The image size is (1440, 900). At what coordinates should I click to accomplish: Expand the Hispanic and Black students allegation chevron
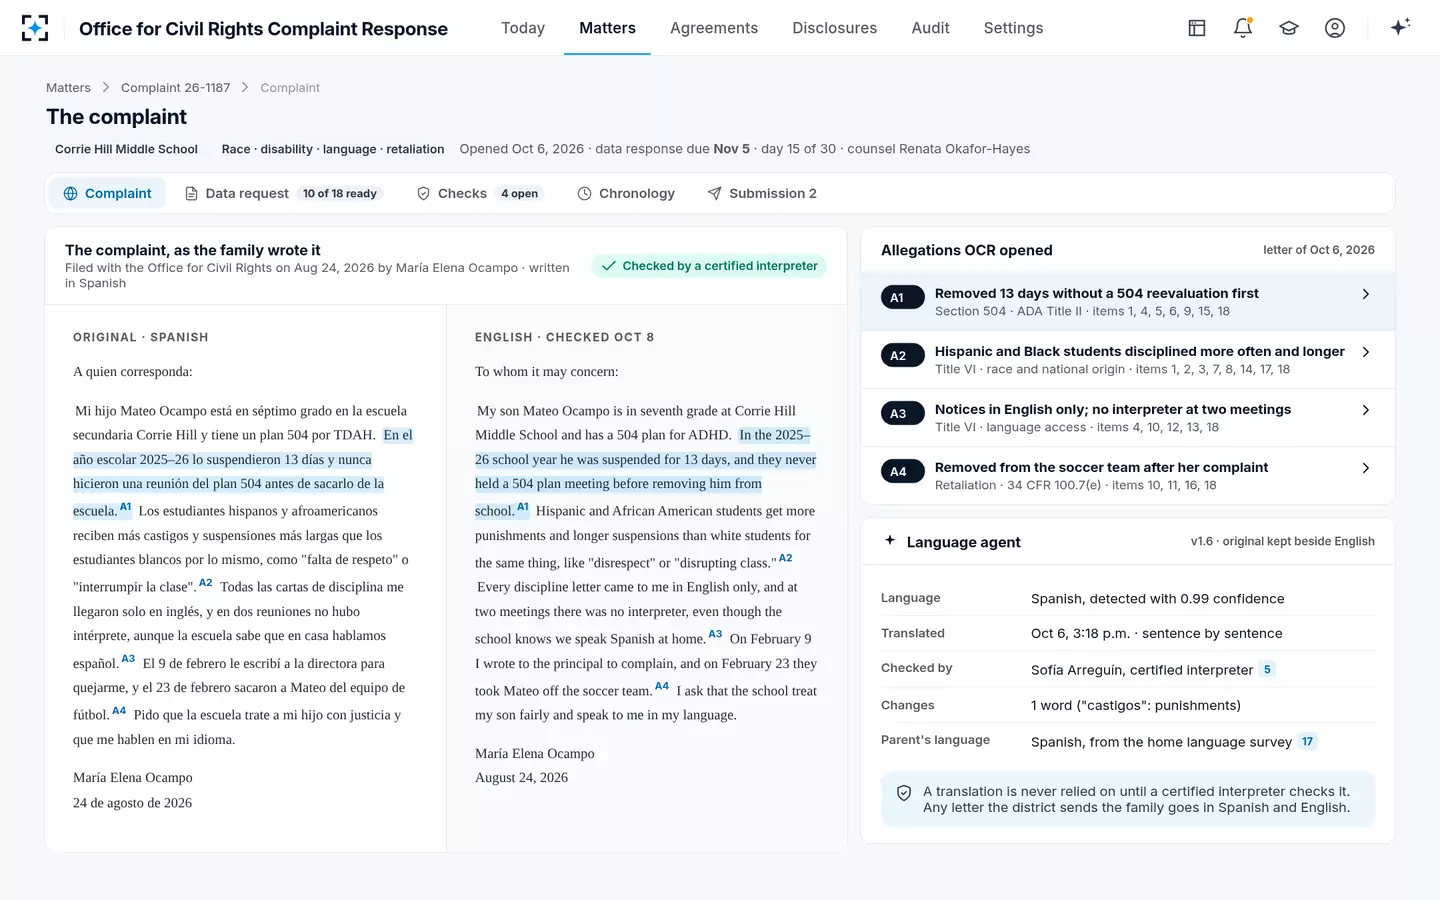tap(1366, 352)
